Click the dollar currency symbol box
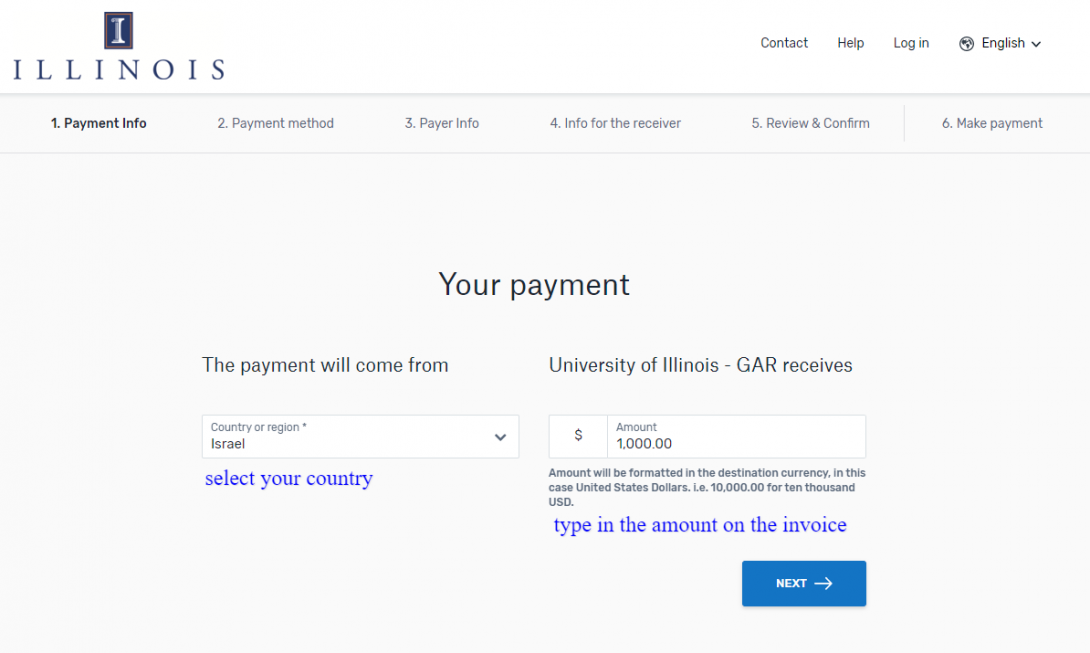 pos(578,436)
